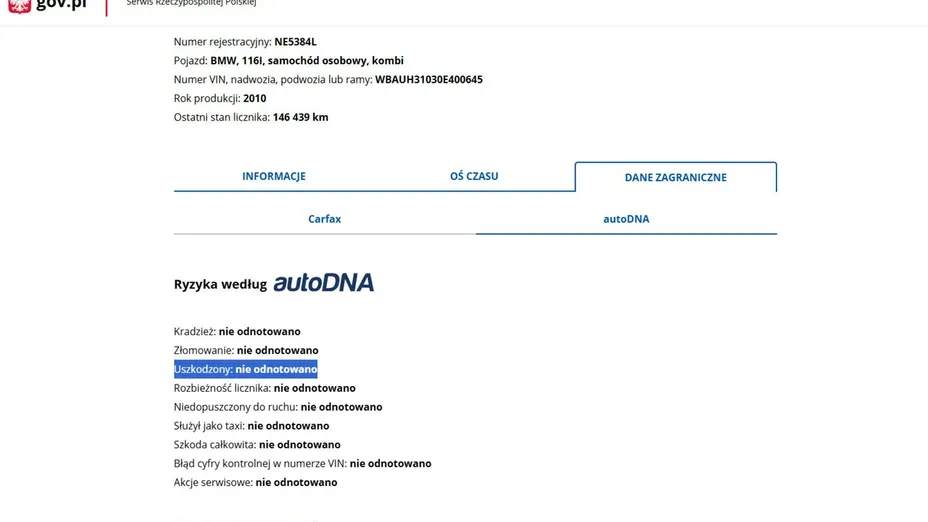
Task: Click the registration number NE5384L
Action: click(x=295, y=42)
